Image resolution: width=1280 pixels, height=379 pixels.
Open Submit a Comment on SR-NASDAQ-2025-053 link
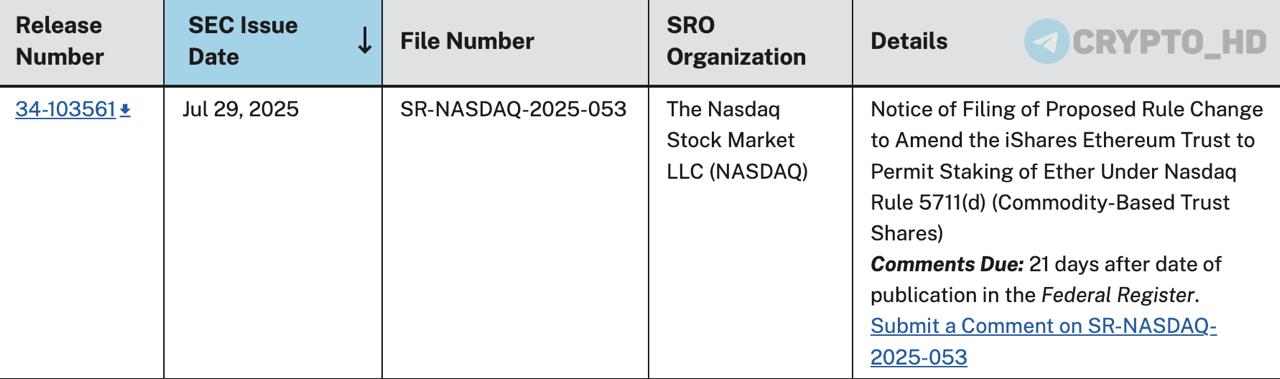pos(1044,341)
